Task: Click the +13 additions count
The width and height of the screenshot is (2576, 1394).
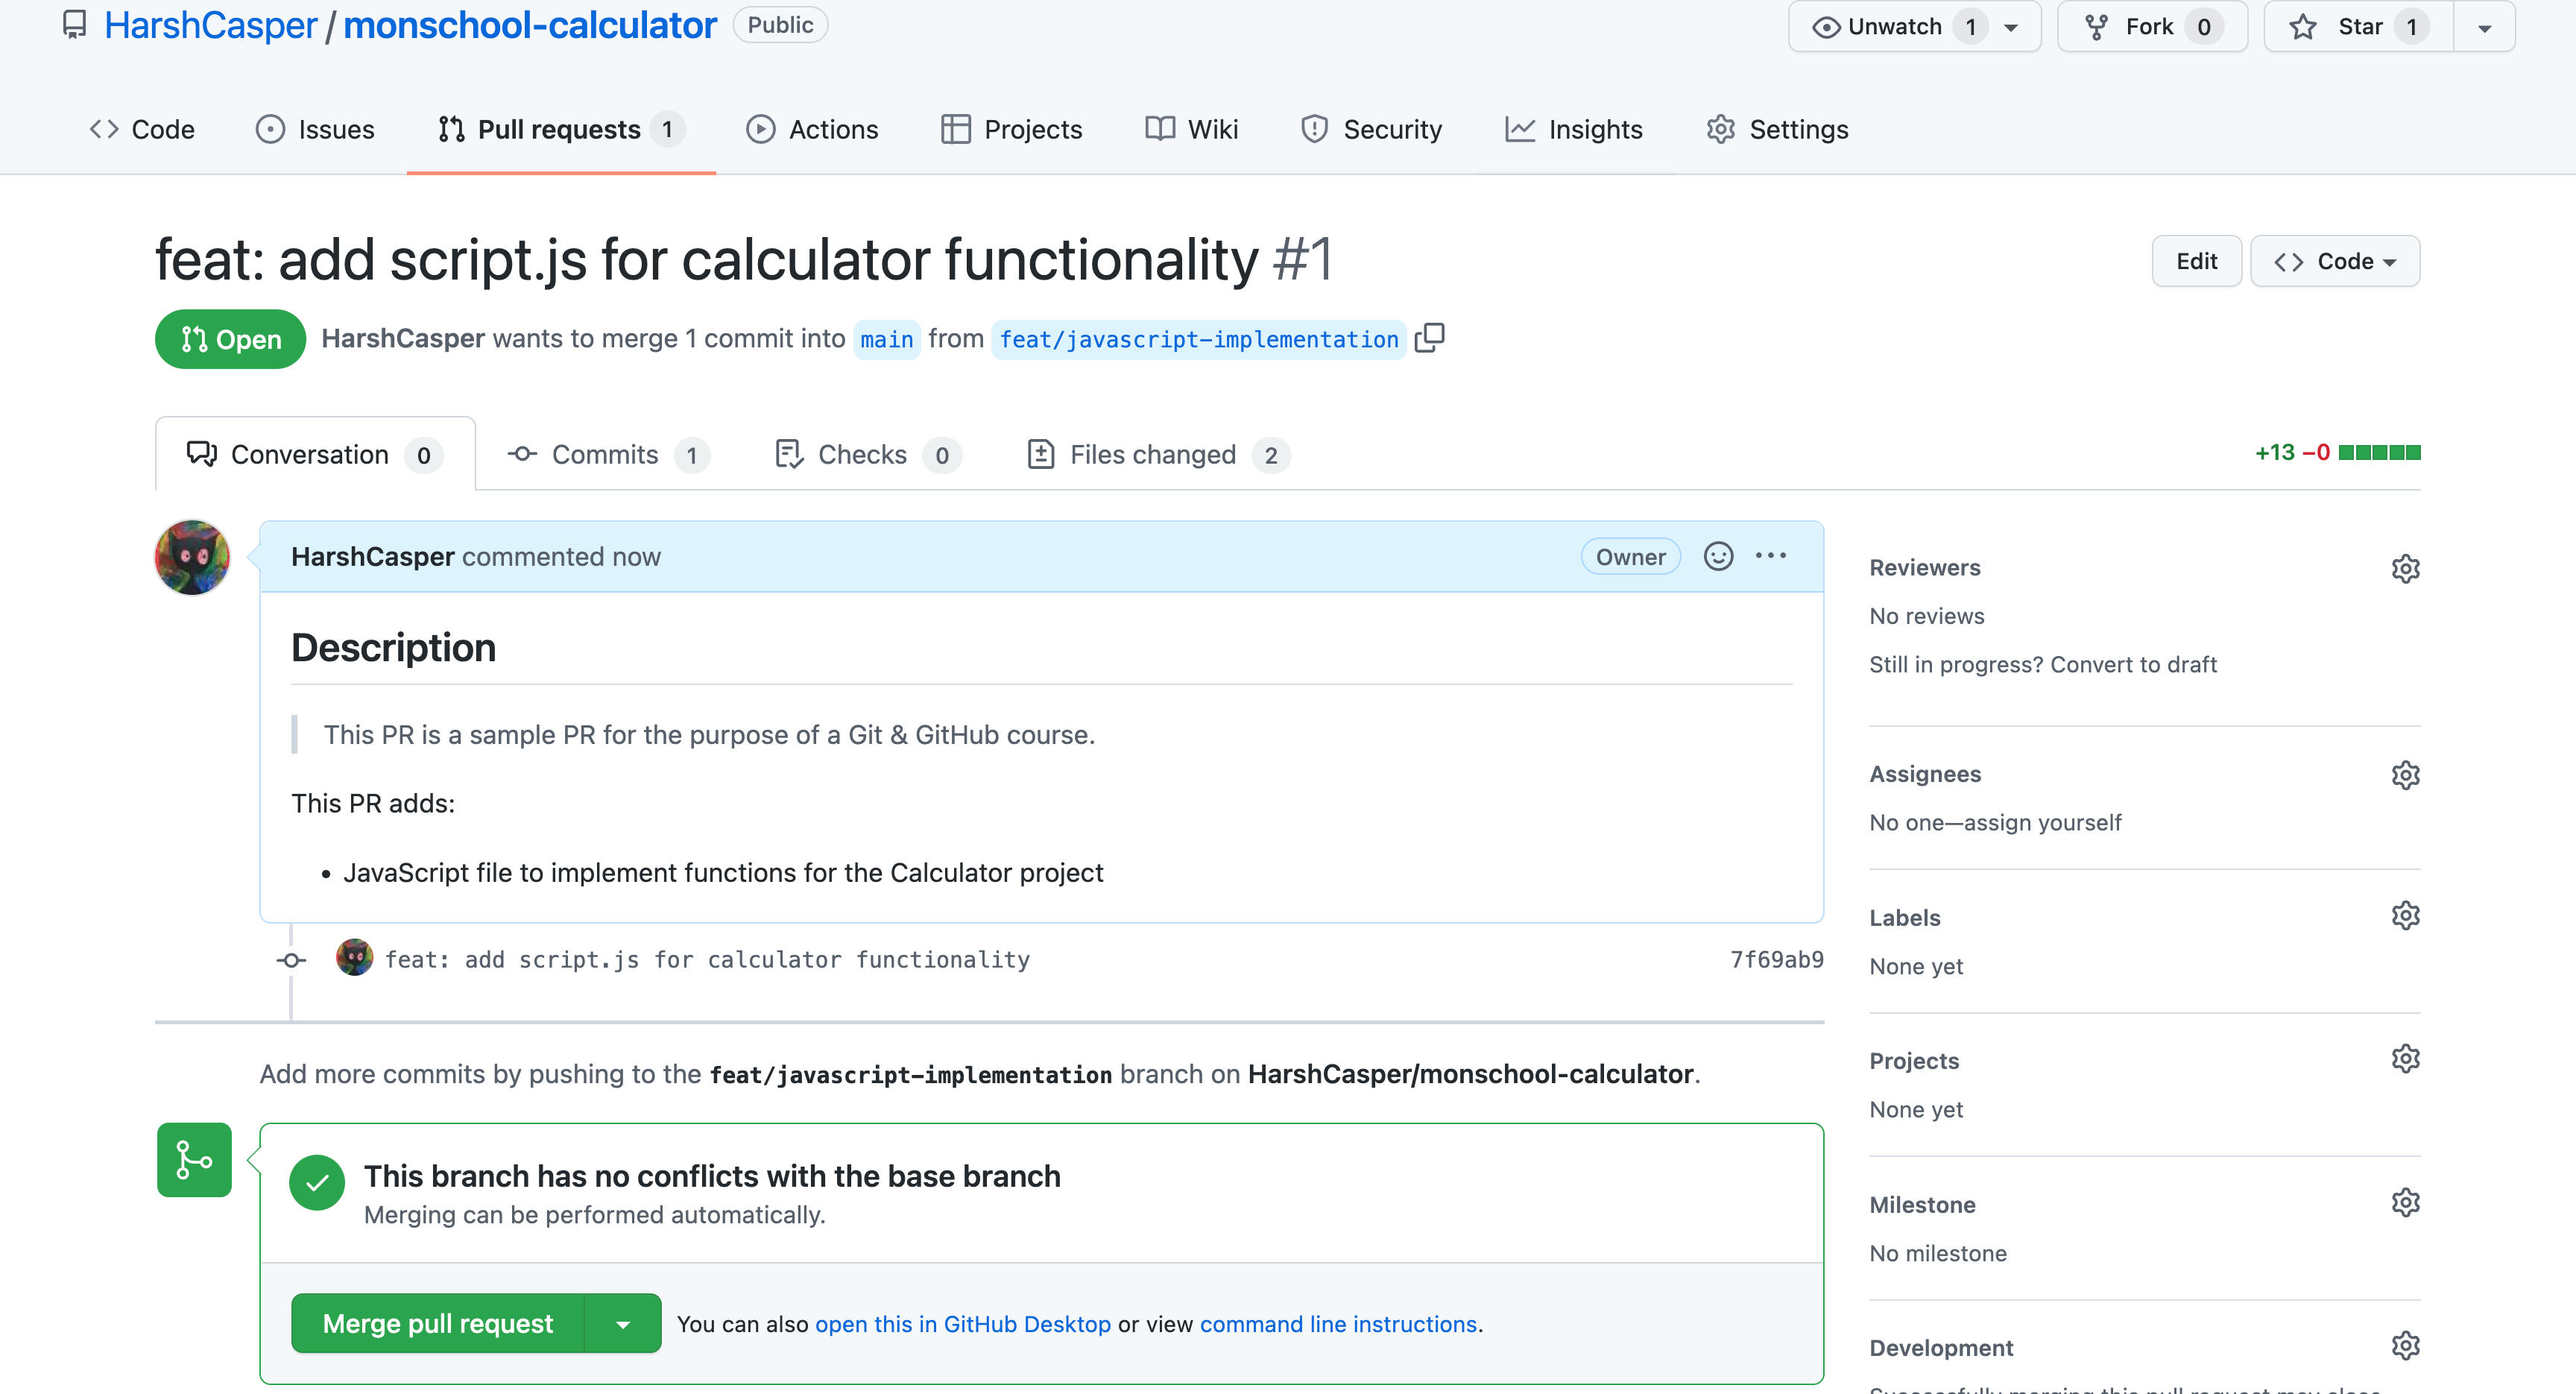Action: [x=2275, y=452]
